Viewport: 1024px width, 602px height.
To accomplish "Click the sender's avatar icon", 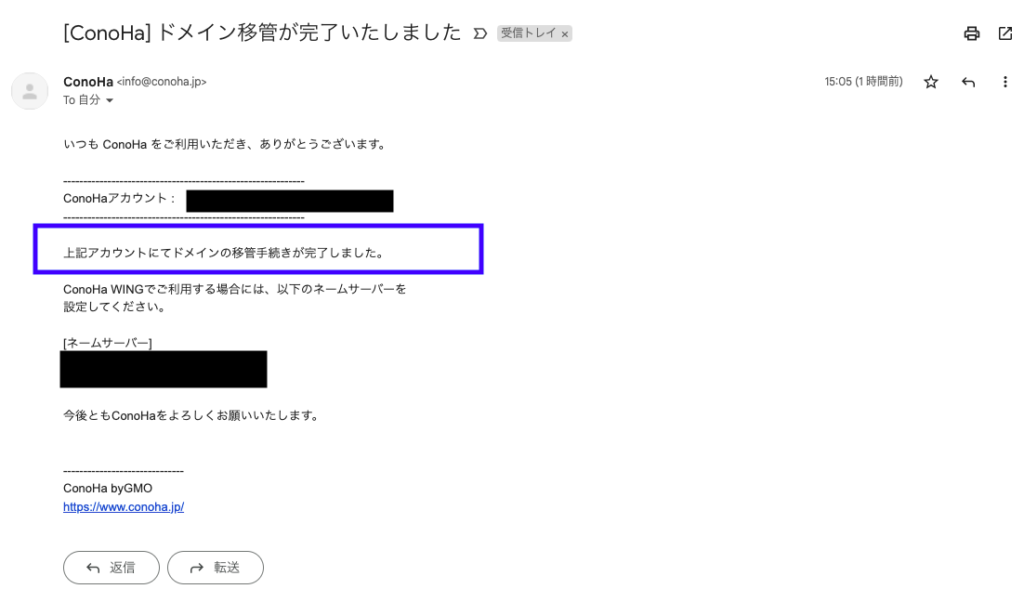I will [29, 91].
